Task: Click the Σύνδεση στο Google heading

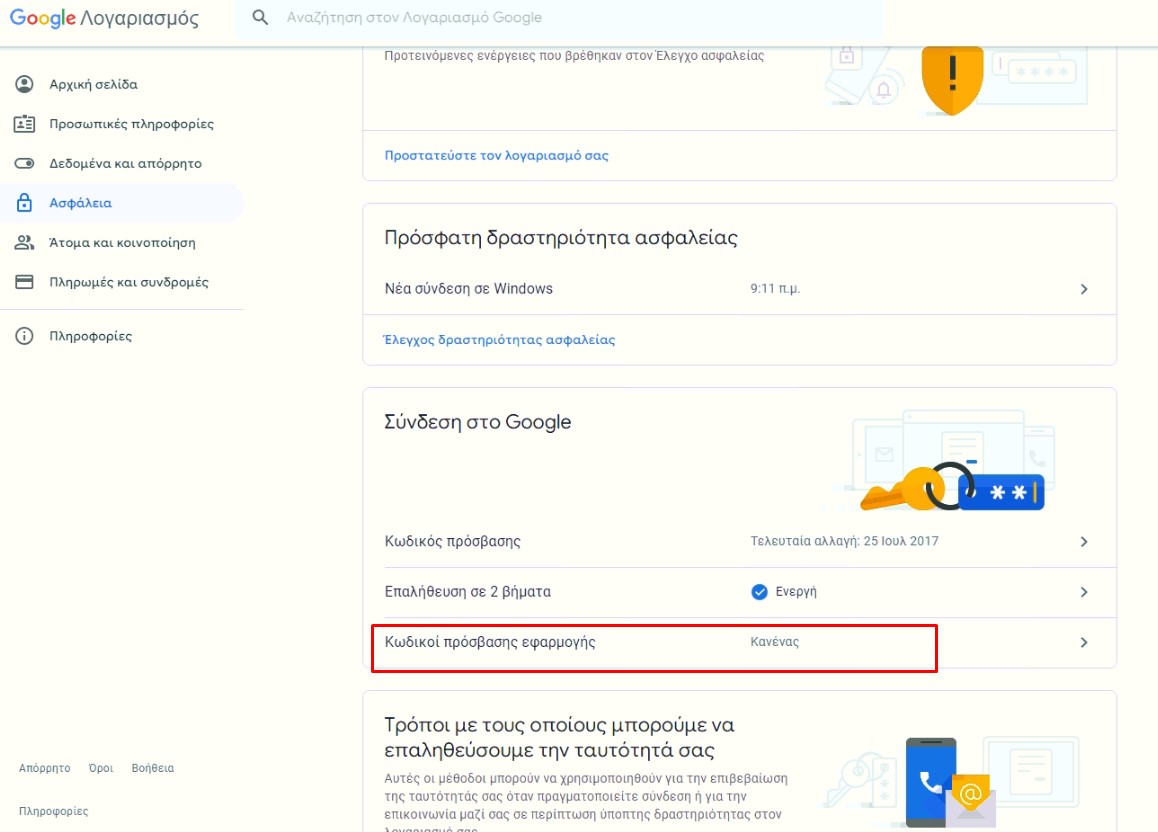Action: click(477, 422)
